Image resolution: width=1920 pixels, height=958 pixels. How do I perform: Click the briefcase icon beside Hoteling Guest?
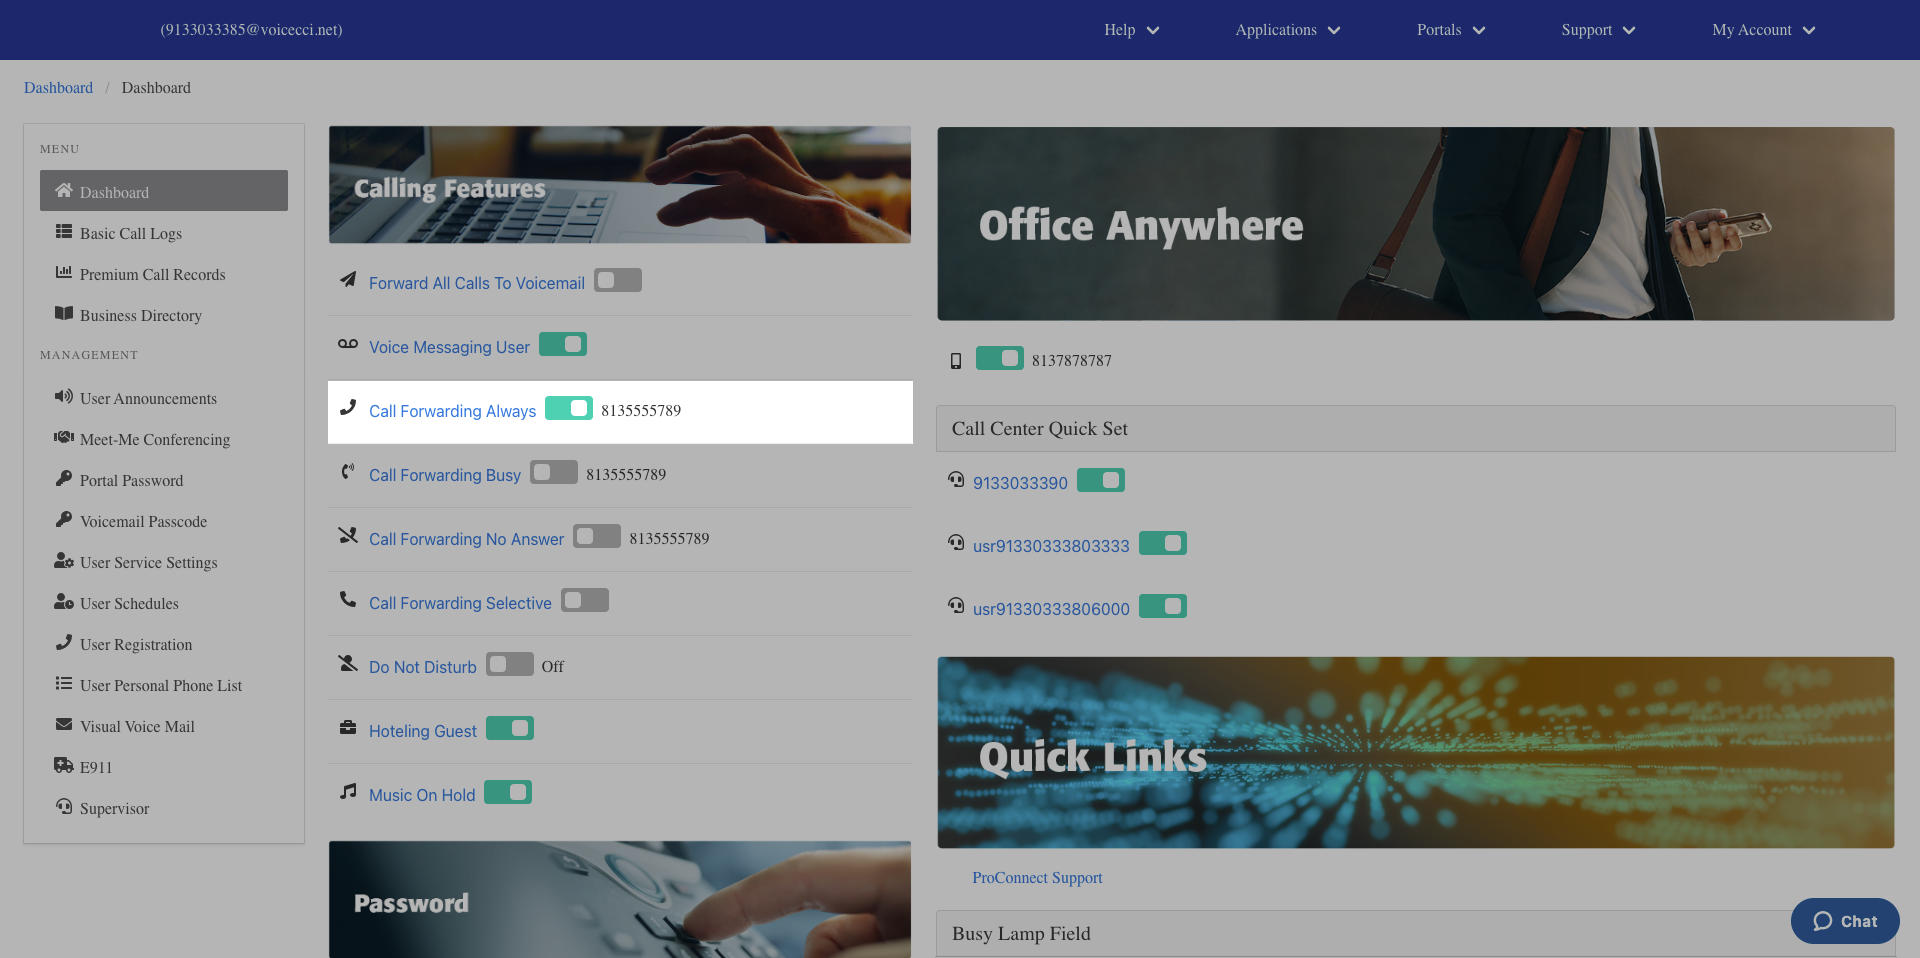pos(348,728)
